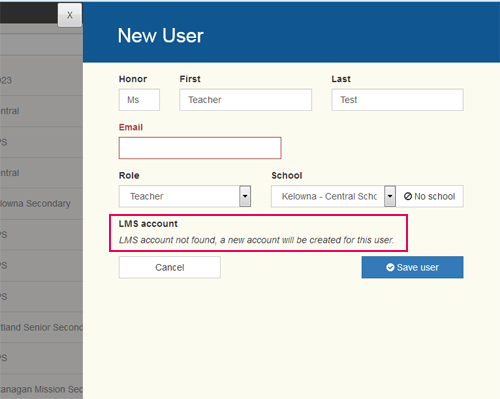This screenshot has height=399, width=500.
Task: Click the LMS account not found message
Action: (256, 240)
